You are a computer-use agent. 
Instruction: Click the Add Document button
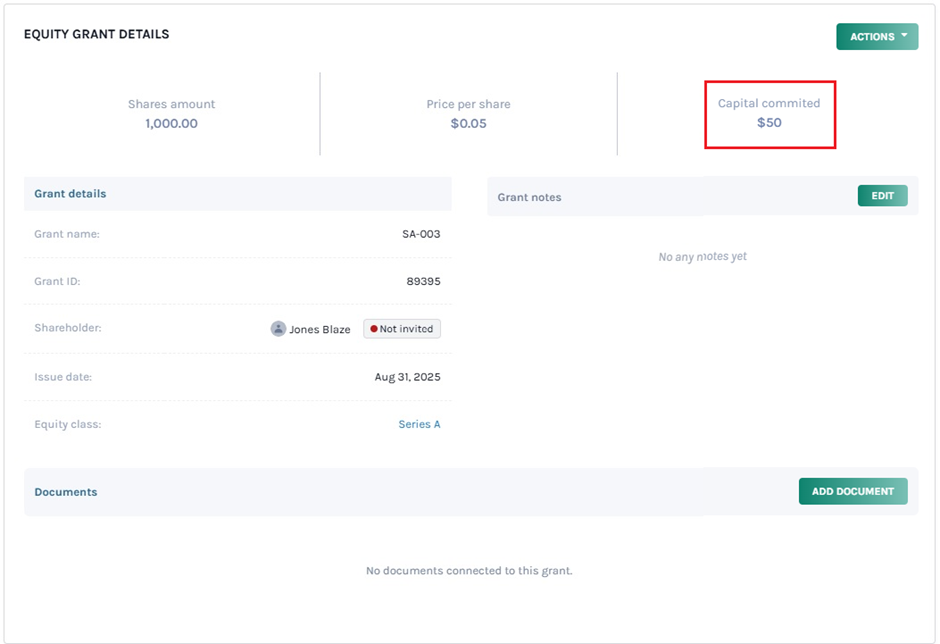pyautogui.click(x=852, y=491)
